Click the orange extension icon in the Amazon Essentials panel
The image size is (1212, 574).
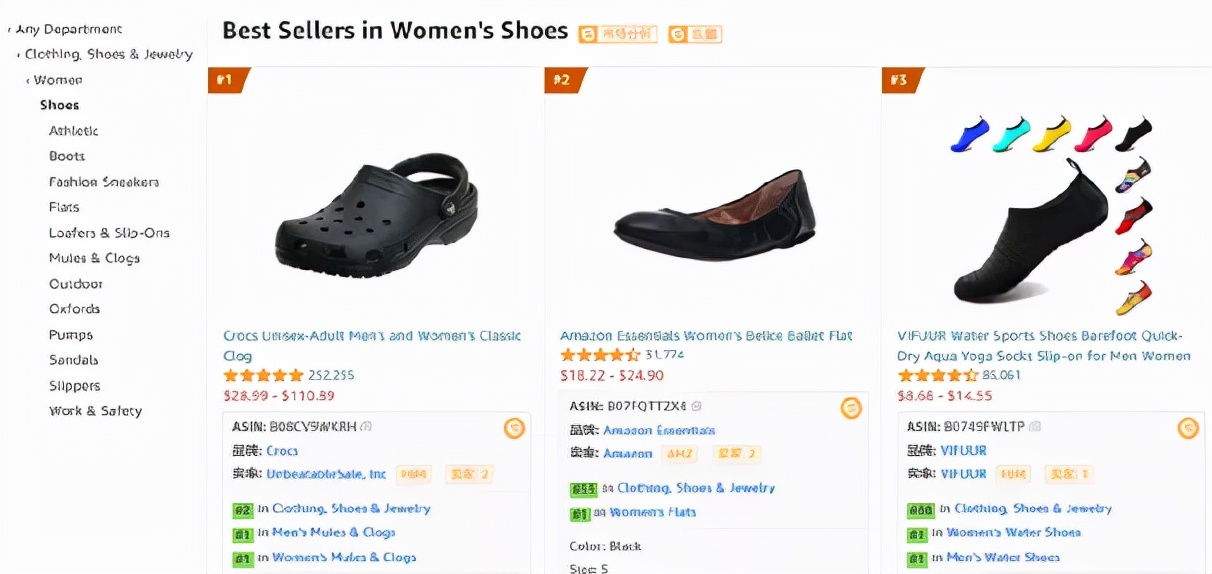(851, 408)
